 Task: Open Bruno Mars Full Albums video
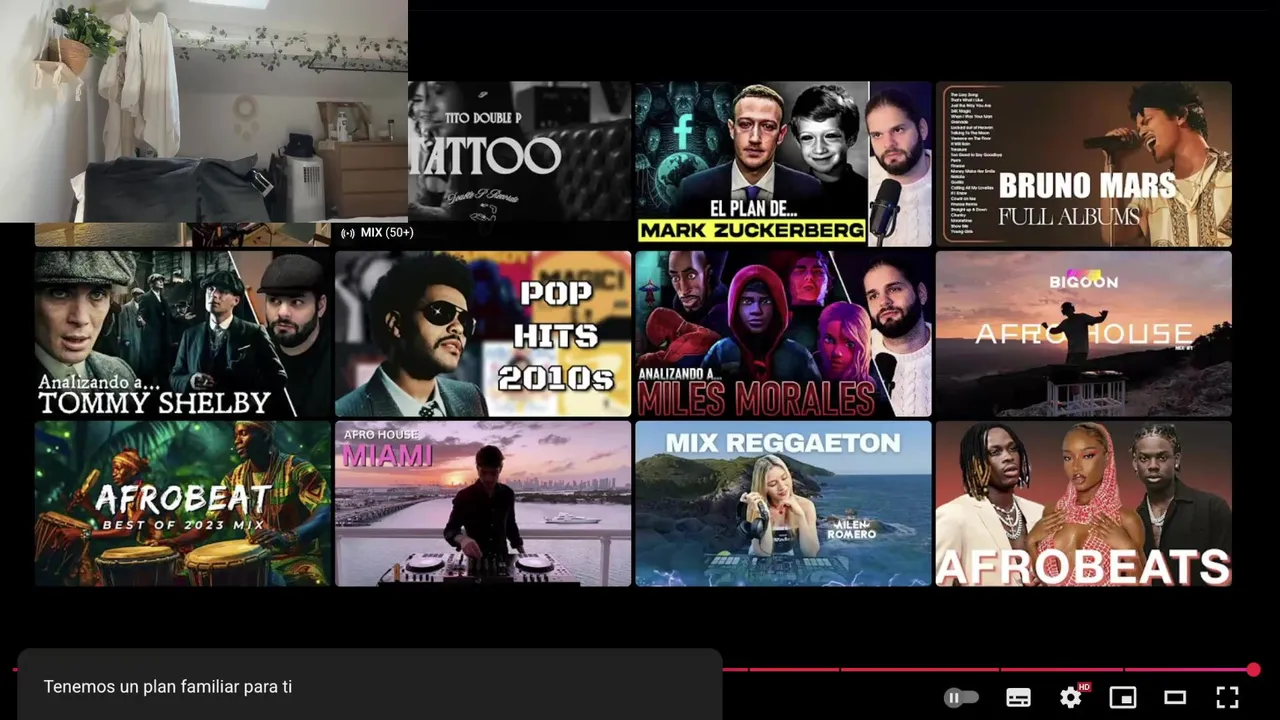[1083, 164]
